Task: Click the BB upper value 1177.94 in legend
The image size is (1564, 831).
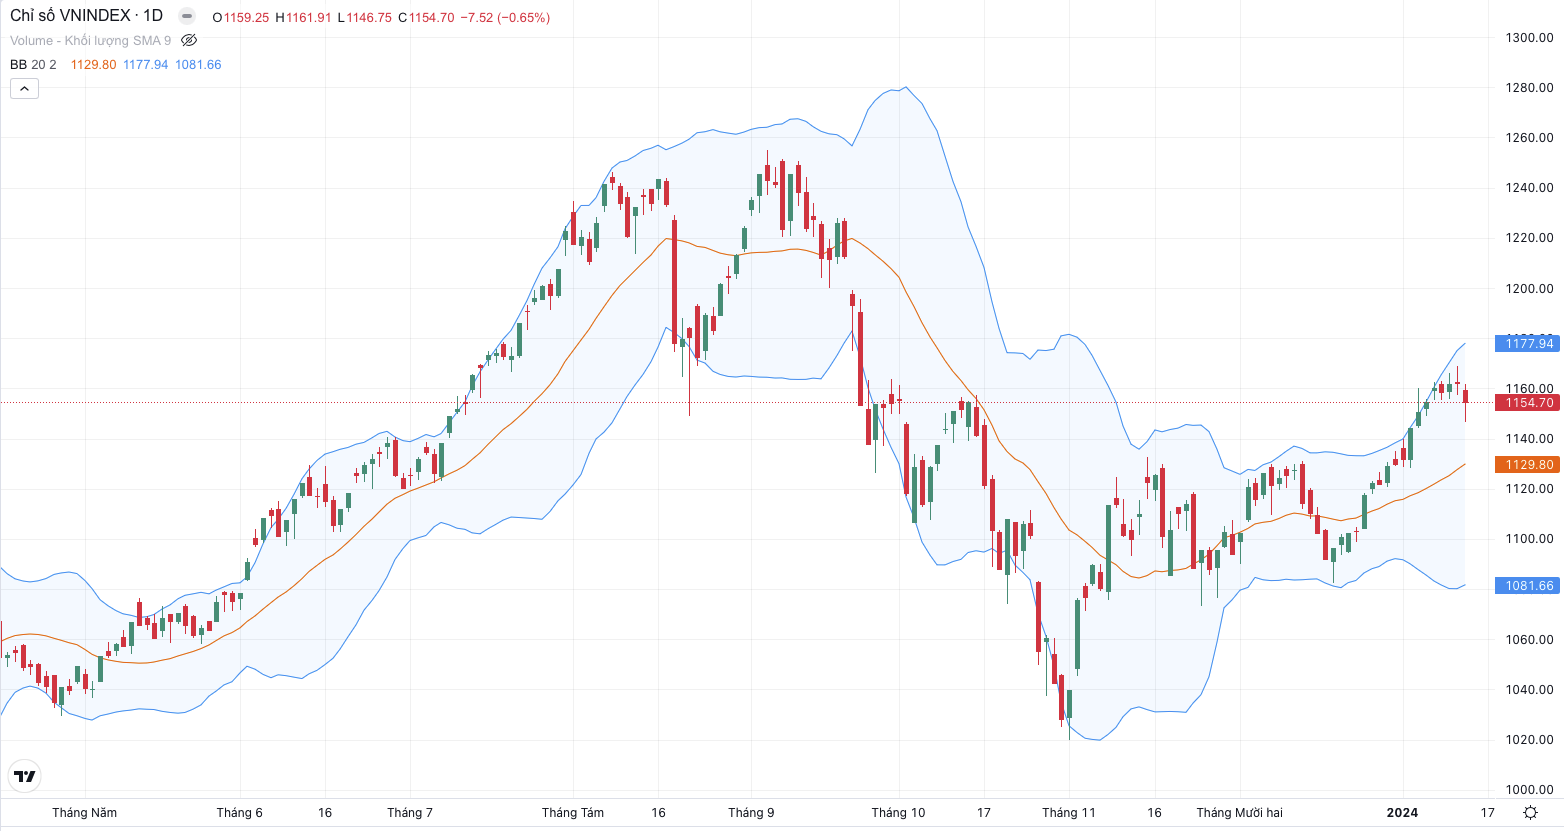Action: [146, 65]
